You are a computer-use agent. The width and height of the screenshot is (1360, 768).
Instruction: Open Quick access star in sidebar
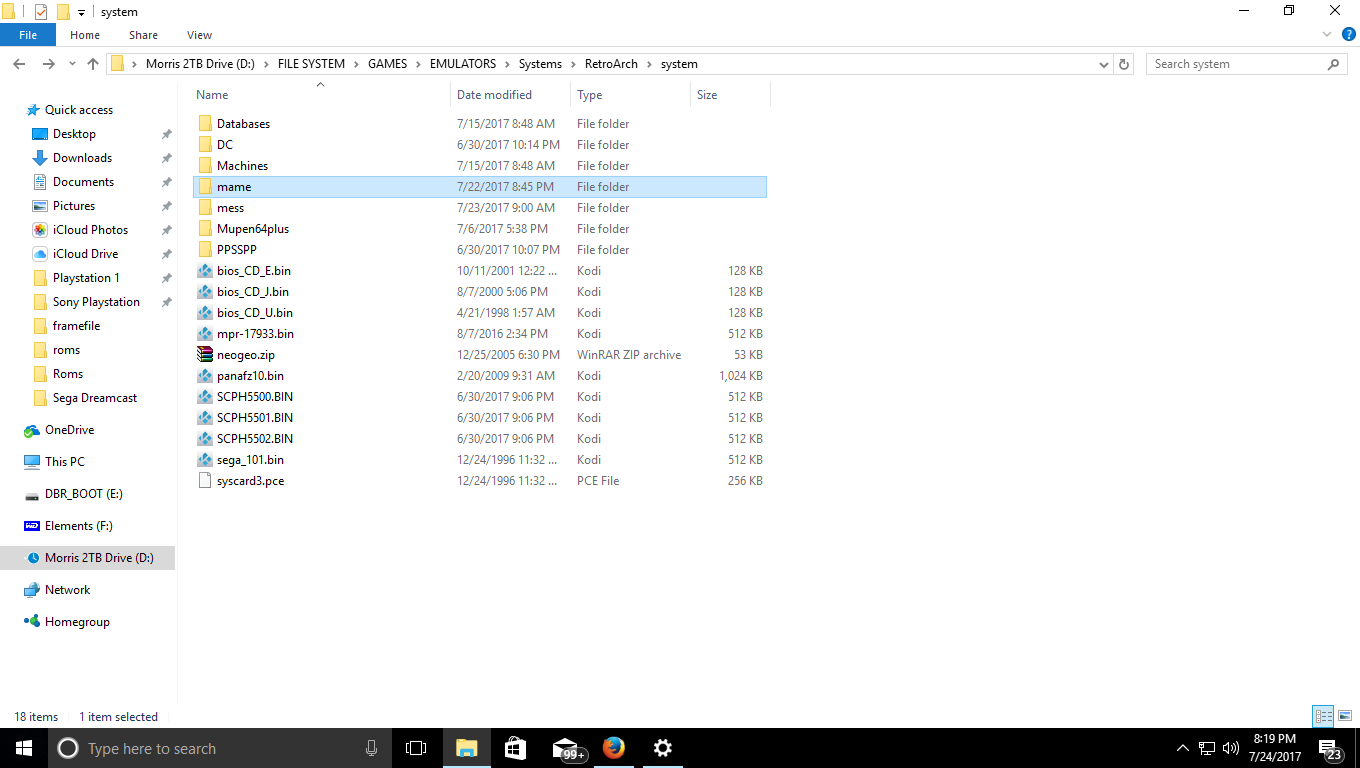pos(34,110)
